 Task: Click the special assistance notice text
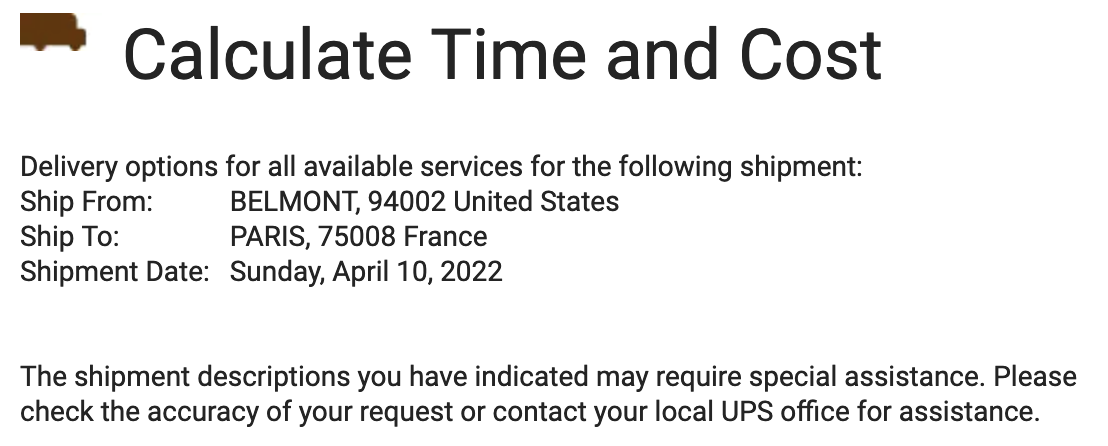[548, 394]
